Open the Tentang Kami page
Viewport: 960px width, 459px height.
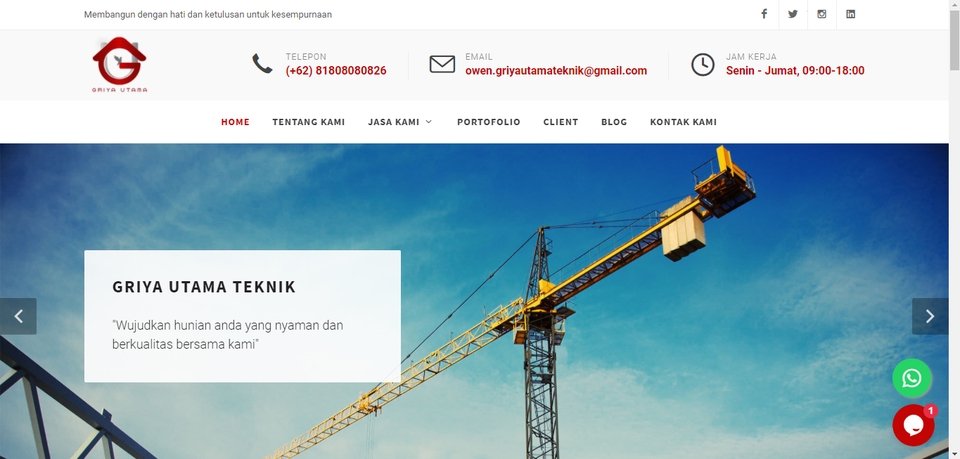click(x=309, y=122)
